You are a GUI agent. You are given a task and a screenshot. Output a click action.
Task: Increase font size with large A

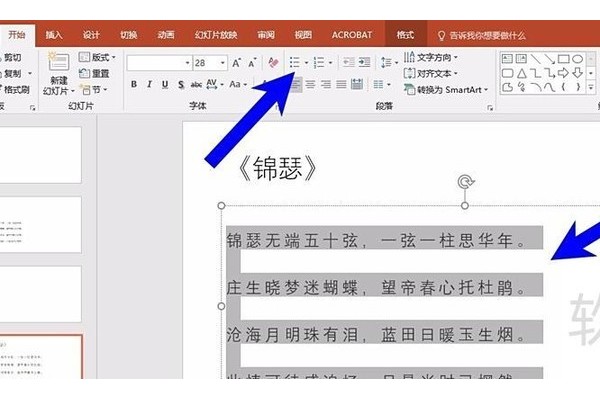[236, 63]
